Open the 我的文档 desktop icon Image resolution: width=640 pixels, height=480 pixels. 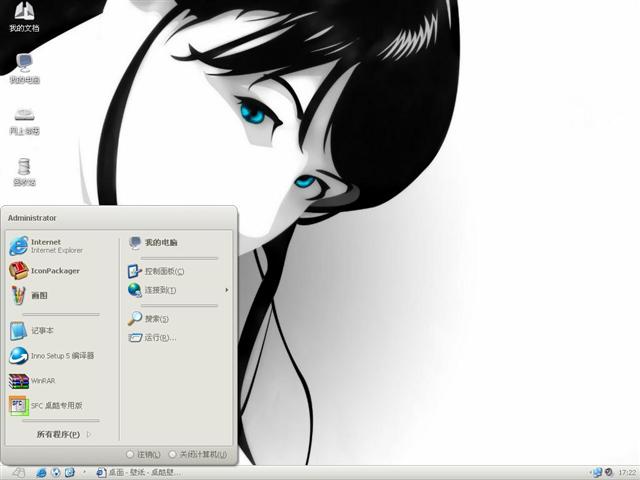[x=24, y=17]
